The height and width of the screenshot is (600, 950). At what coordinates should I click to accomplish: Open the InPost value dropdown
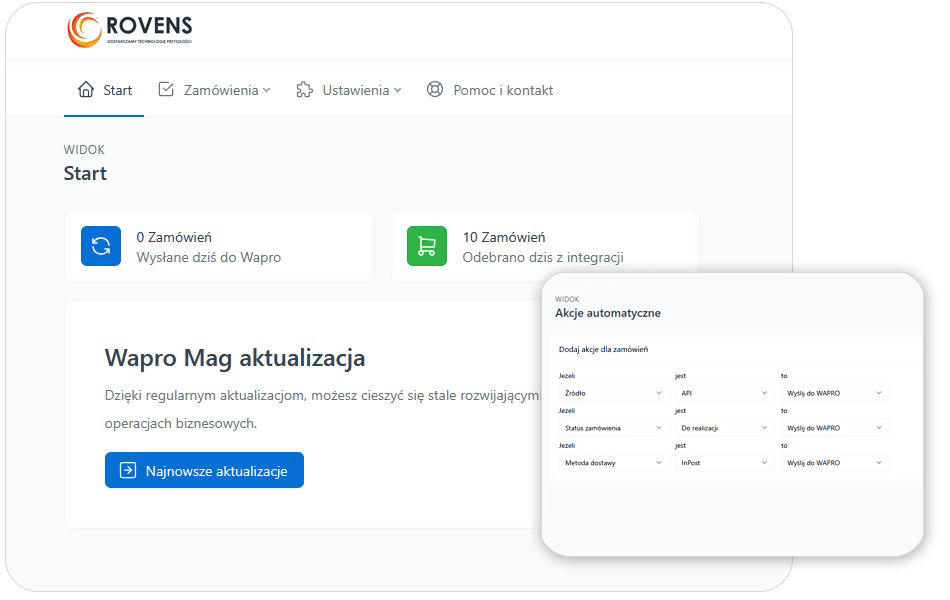pos(724,463)
